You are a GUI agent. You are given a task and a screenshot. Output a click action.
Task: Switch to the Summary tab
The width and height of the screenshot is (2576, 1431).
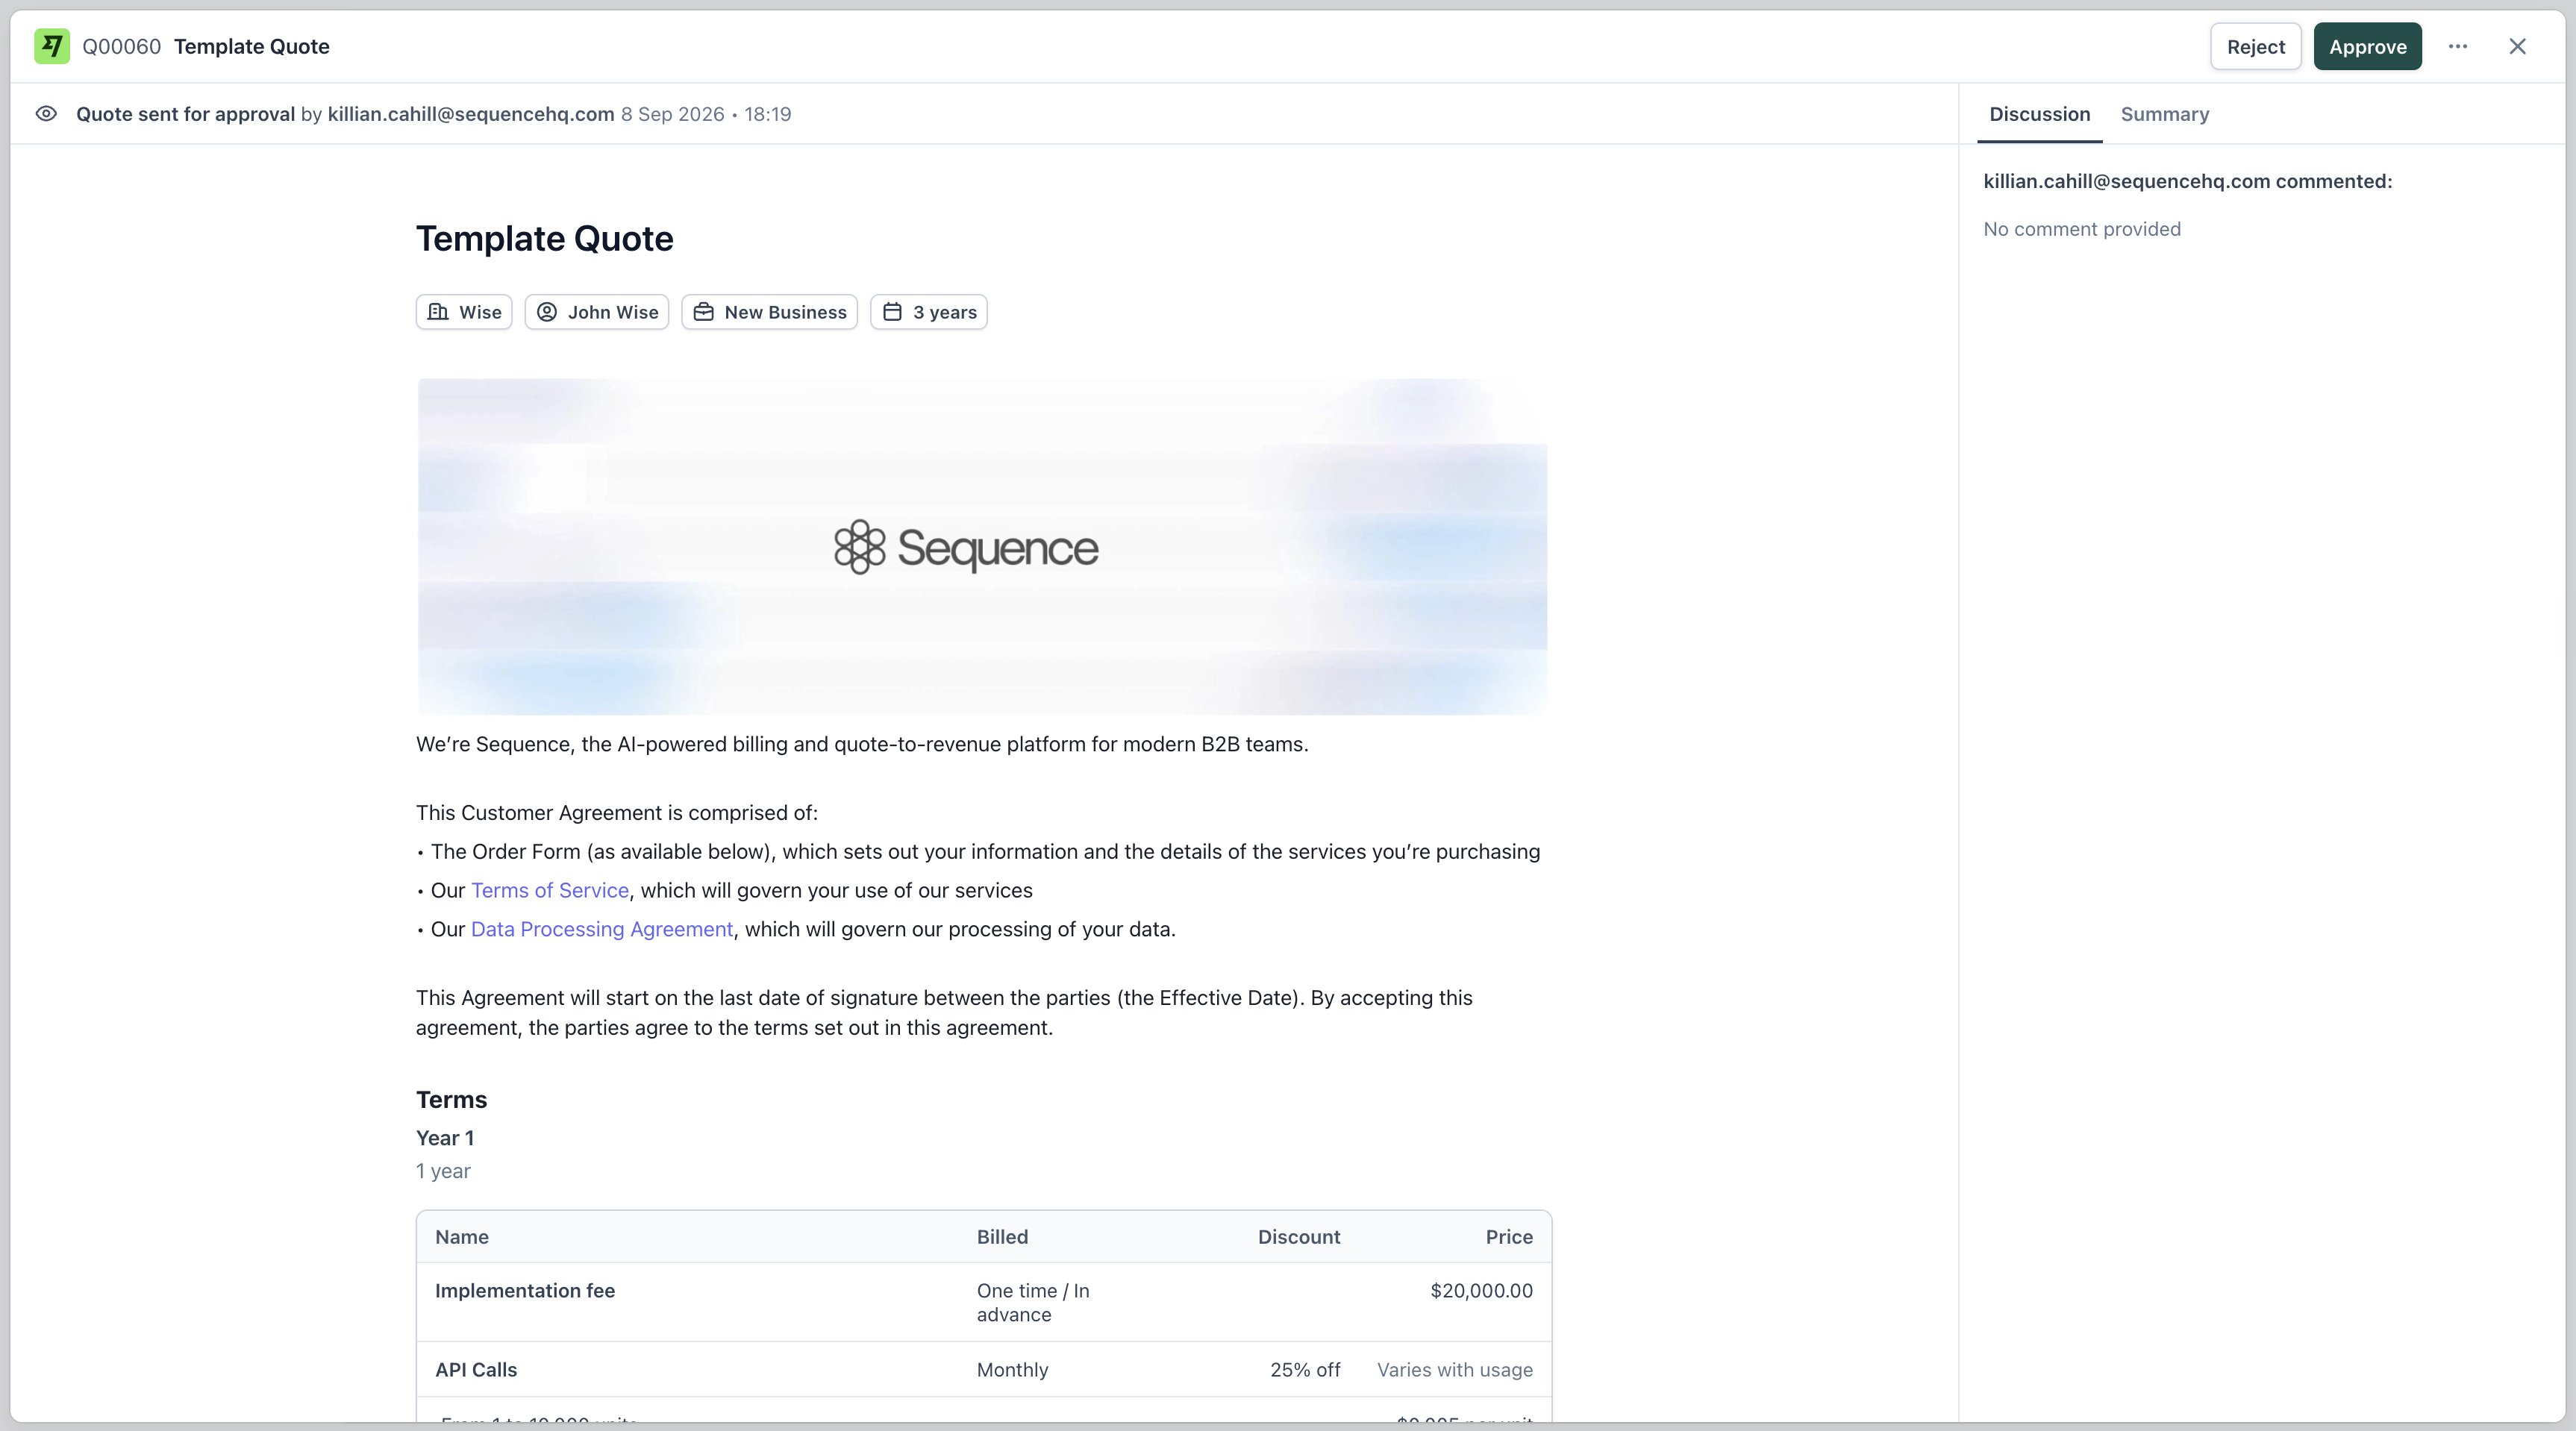click(x=2165, y=114)
